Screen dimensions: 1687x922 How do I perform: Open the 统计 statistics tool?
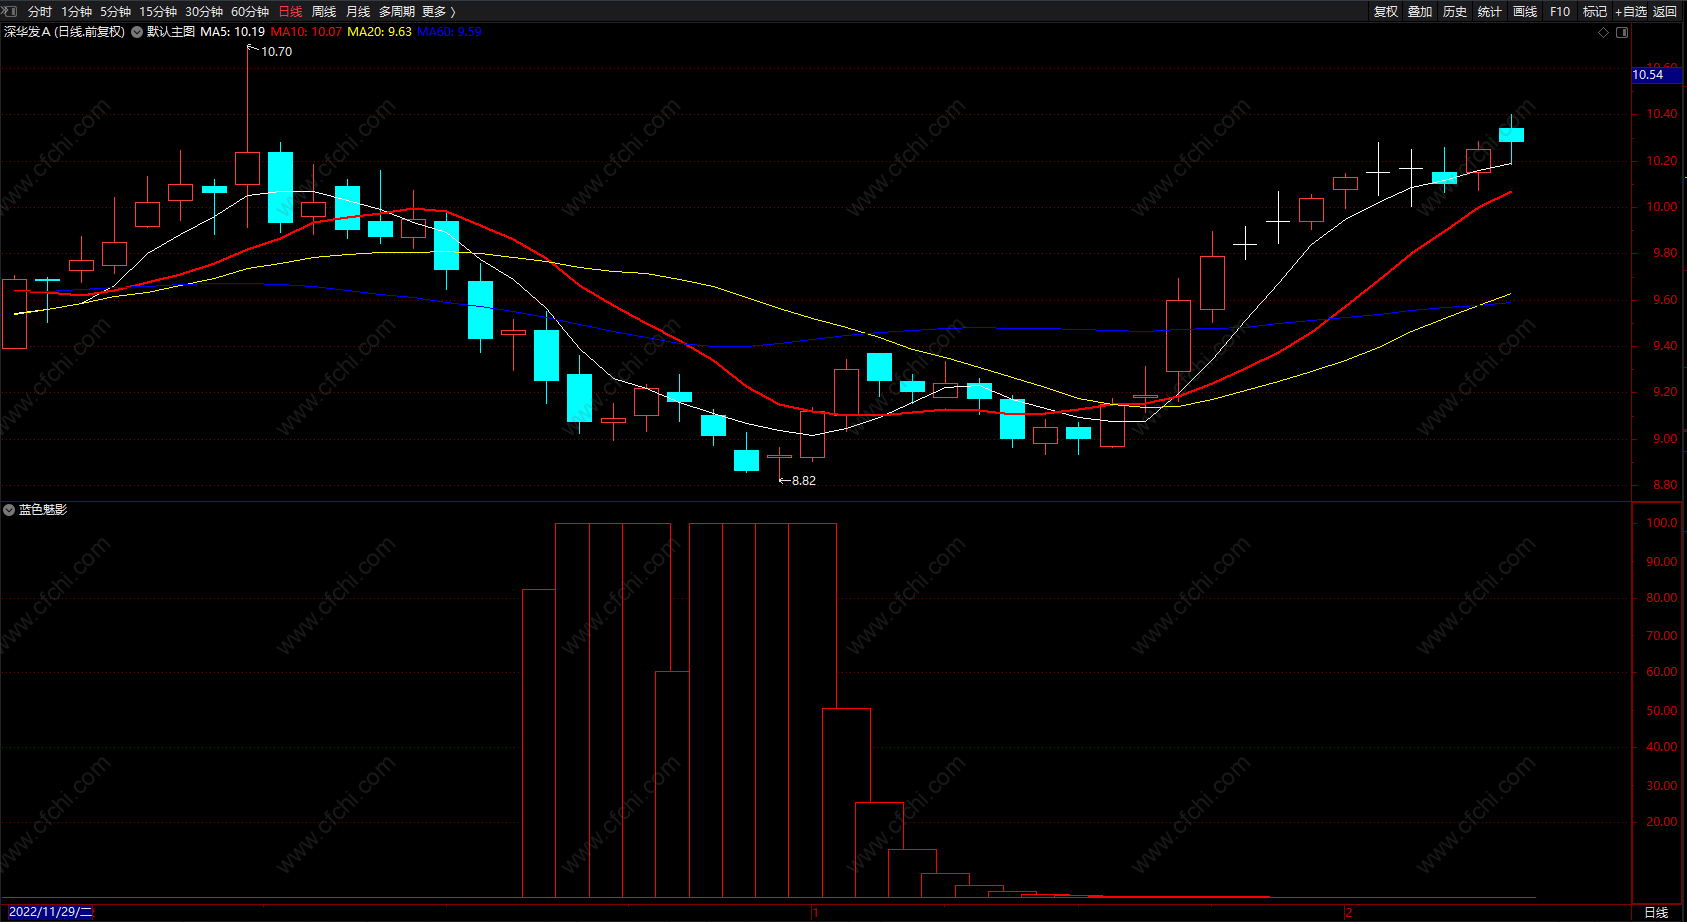1490,11
